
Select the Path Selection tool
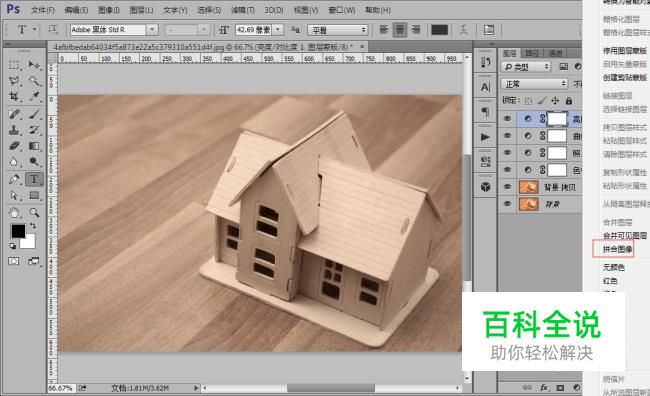click(x=14, y=195)
